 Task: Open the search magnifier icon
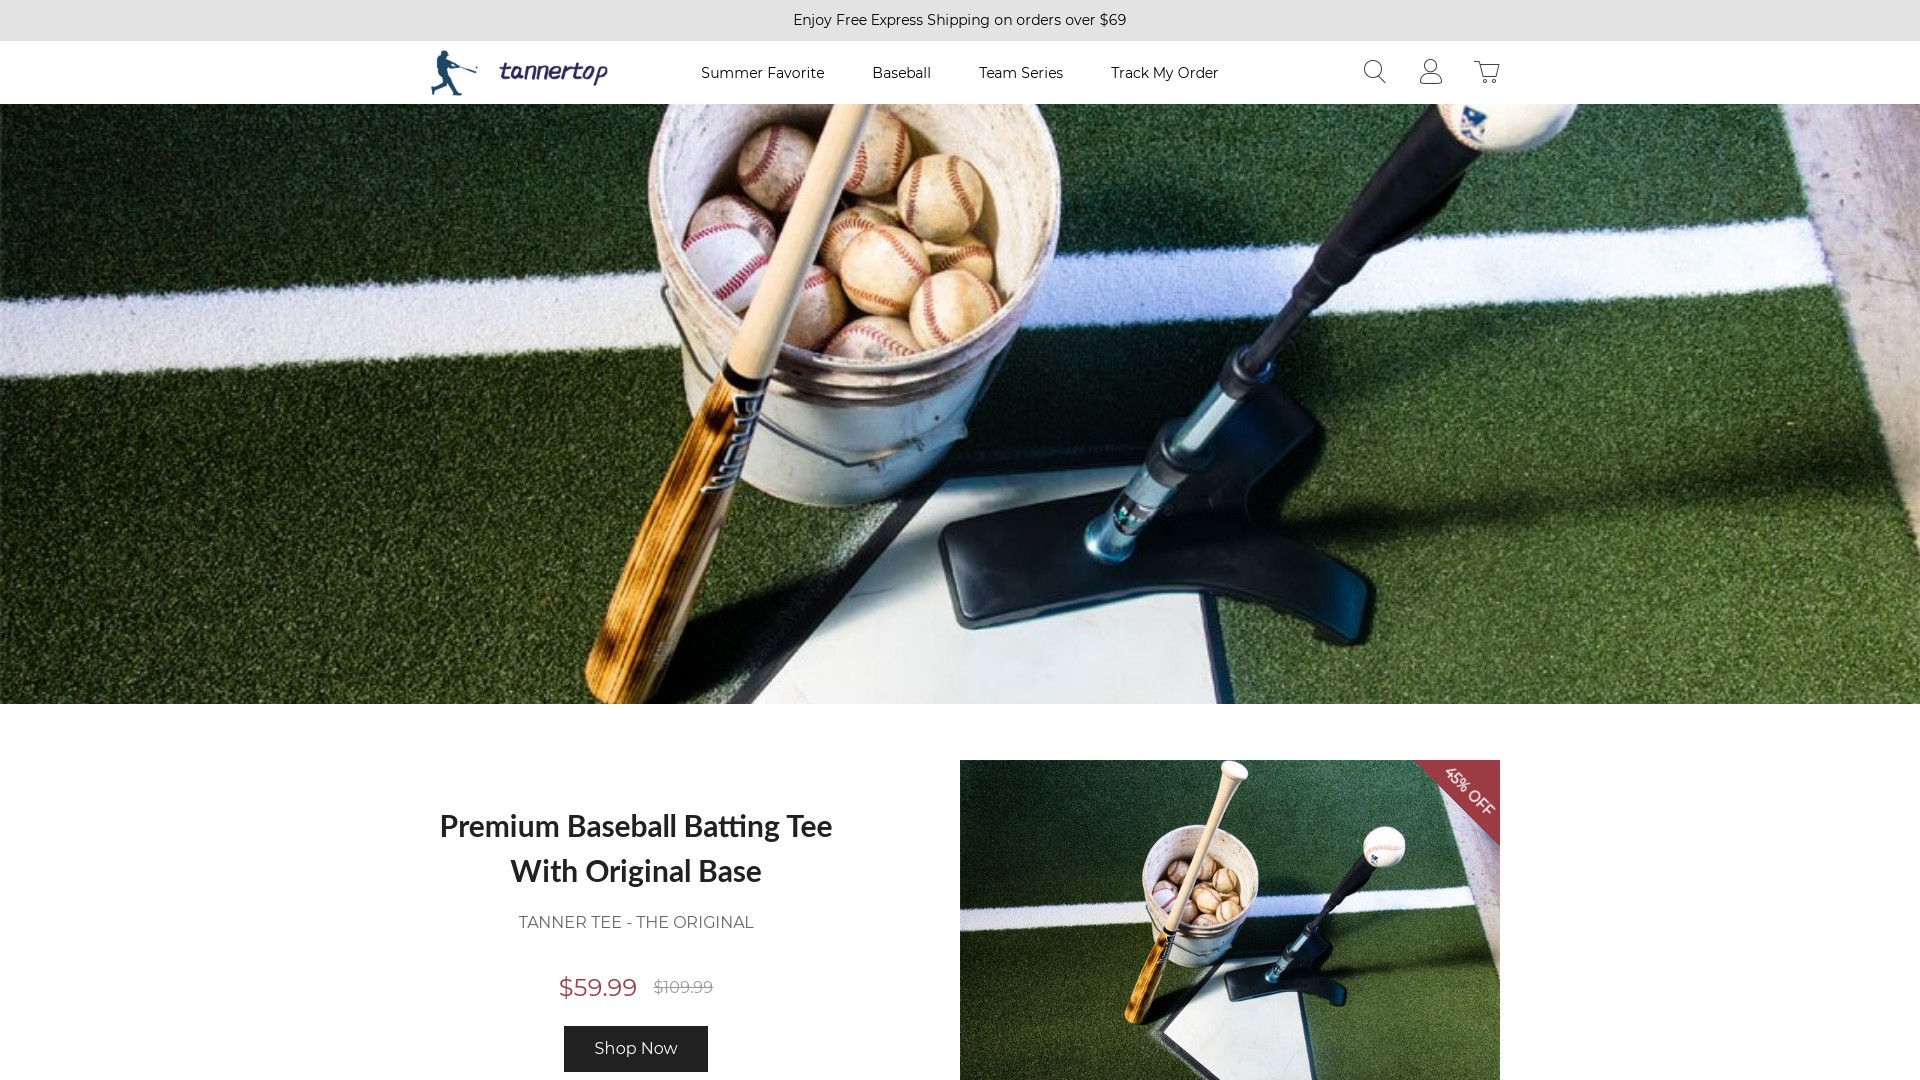point(1374,72)
